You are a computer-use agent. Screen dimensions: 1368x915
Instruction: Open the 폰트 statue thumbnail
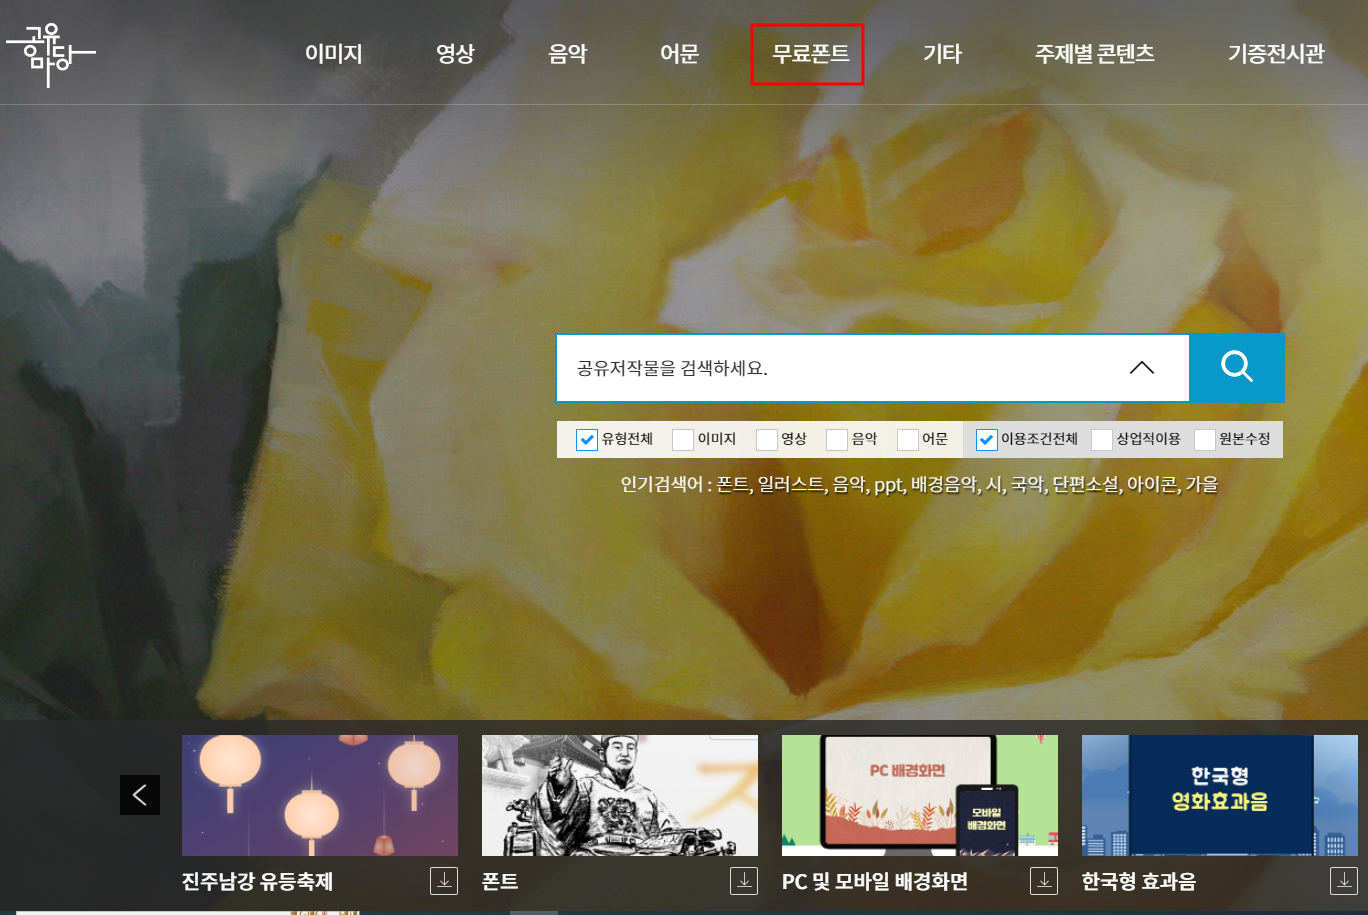[620, 795]
